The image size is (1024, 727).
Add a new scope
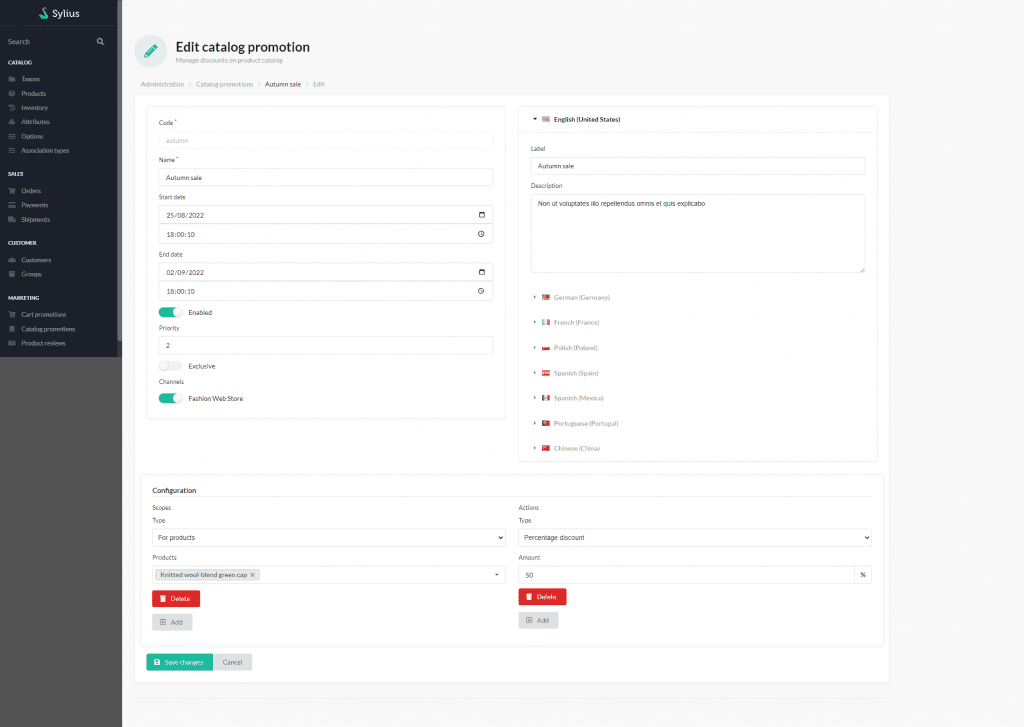[x=172, y=622]
